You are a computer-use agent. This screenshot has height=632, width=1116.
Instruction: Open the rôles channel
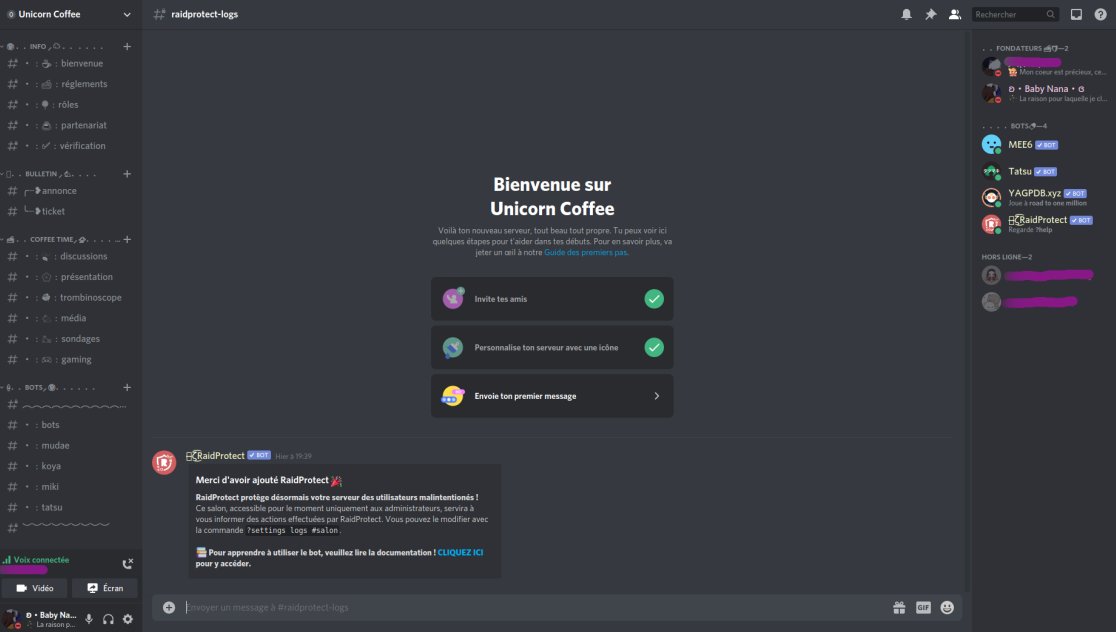coord(70,105)
